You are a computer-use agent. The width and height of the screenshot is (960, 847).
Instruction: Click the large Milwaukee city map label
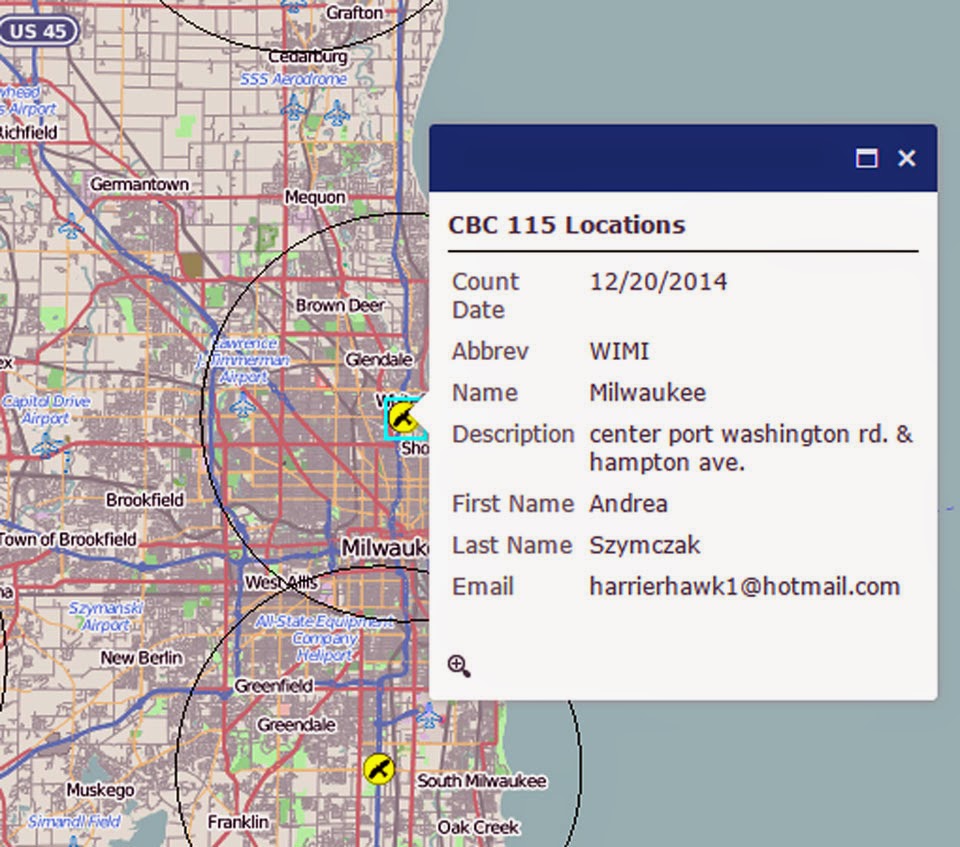coord(384,548)
